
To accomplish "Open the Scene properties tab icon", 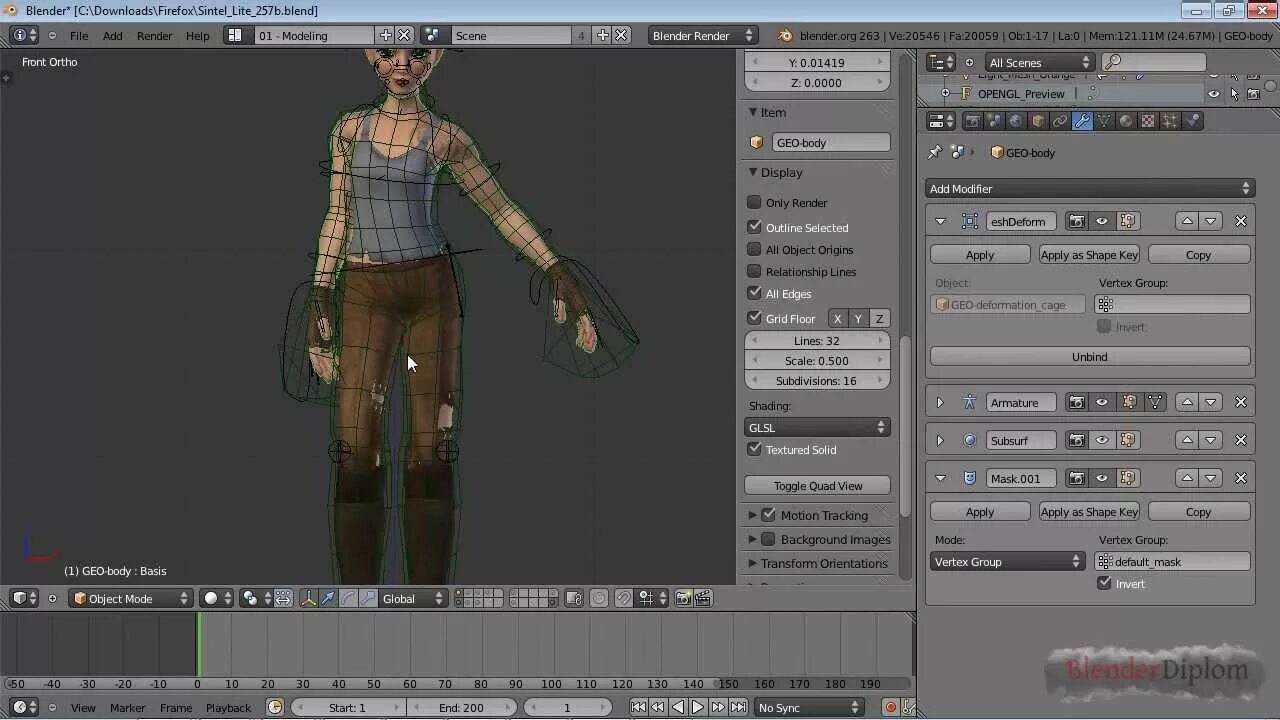I will (x=994, y=121).
